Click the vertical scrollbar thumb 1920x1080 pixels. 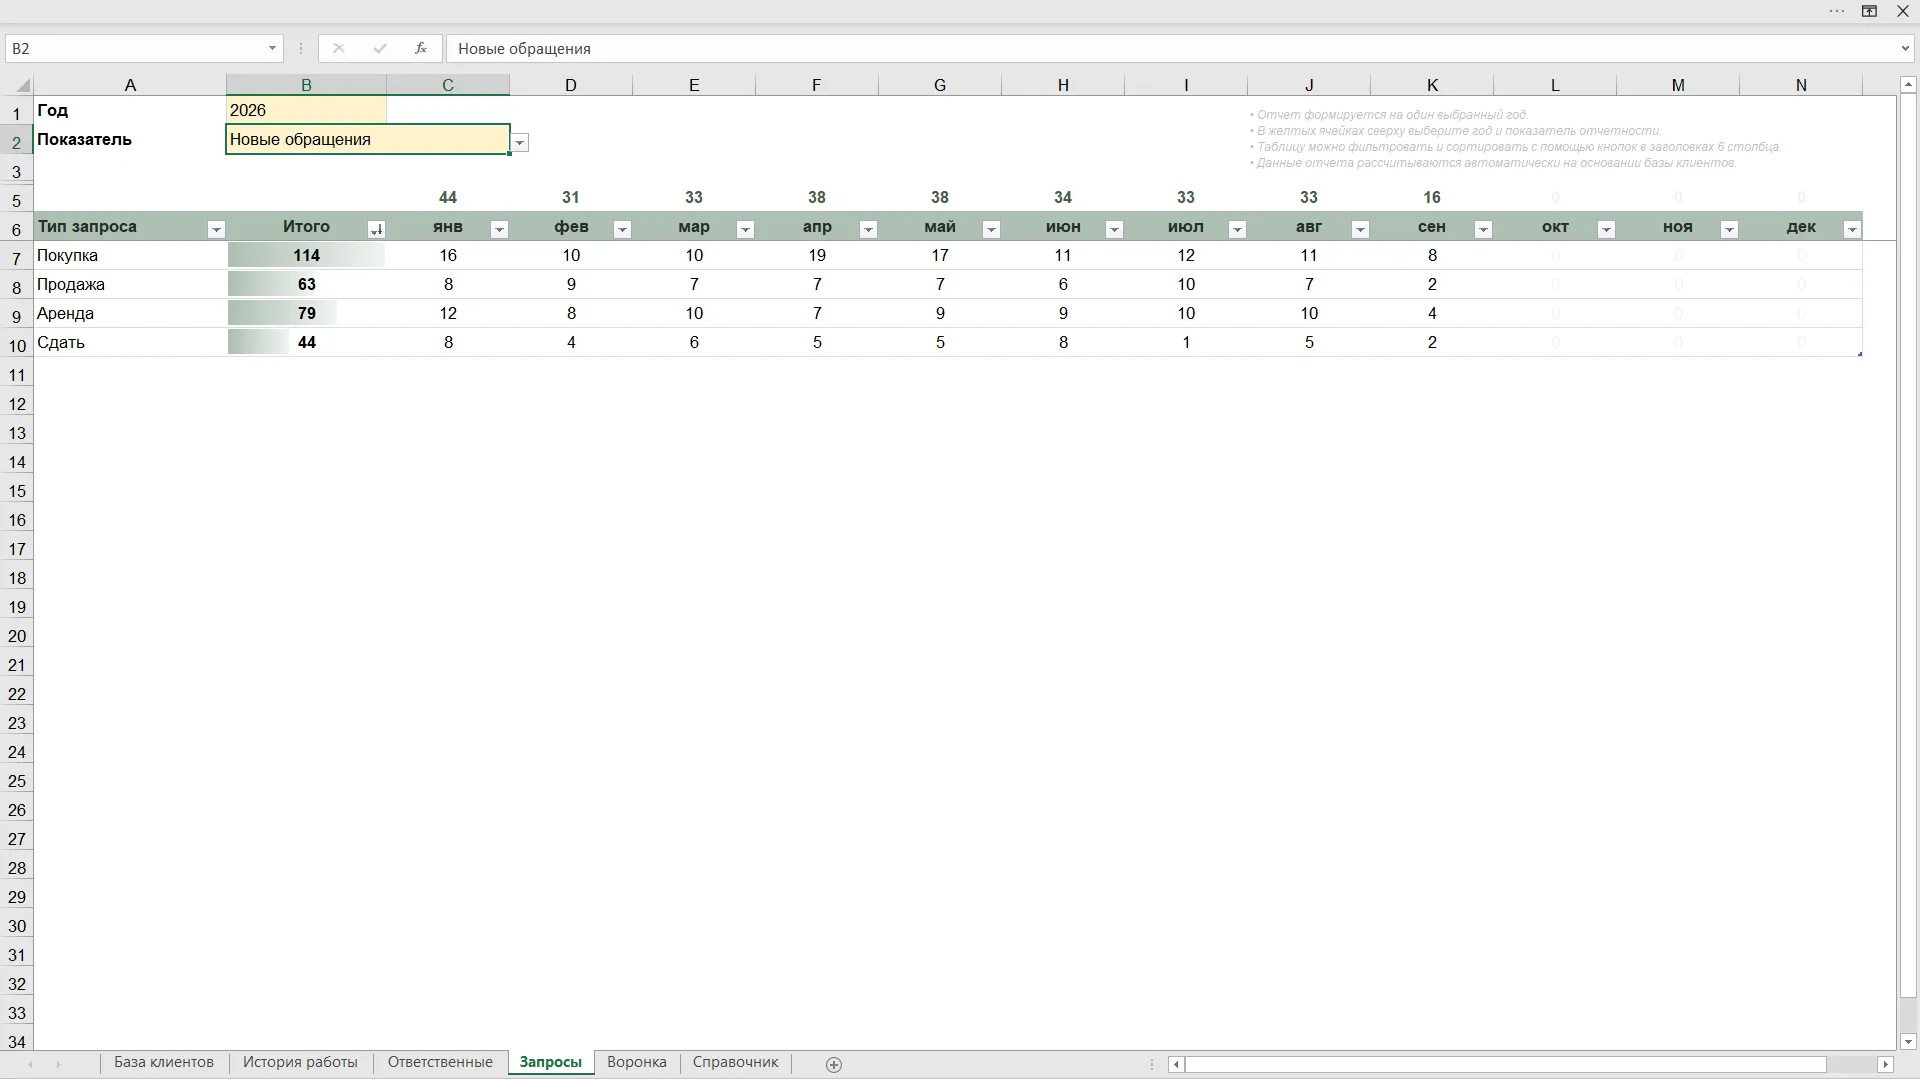click(x=1908, y=545)
